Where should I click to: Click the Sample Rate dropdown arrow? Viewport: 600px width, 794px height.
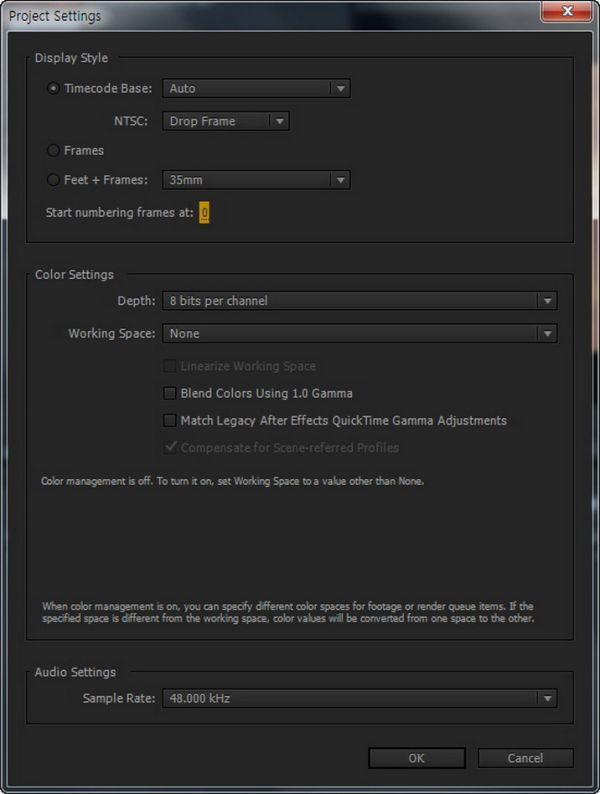click(547, 698)
